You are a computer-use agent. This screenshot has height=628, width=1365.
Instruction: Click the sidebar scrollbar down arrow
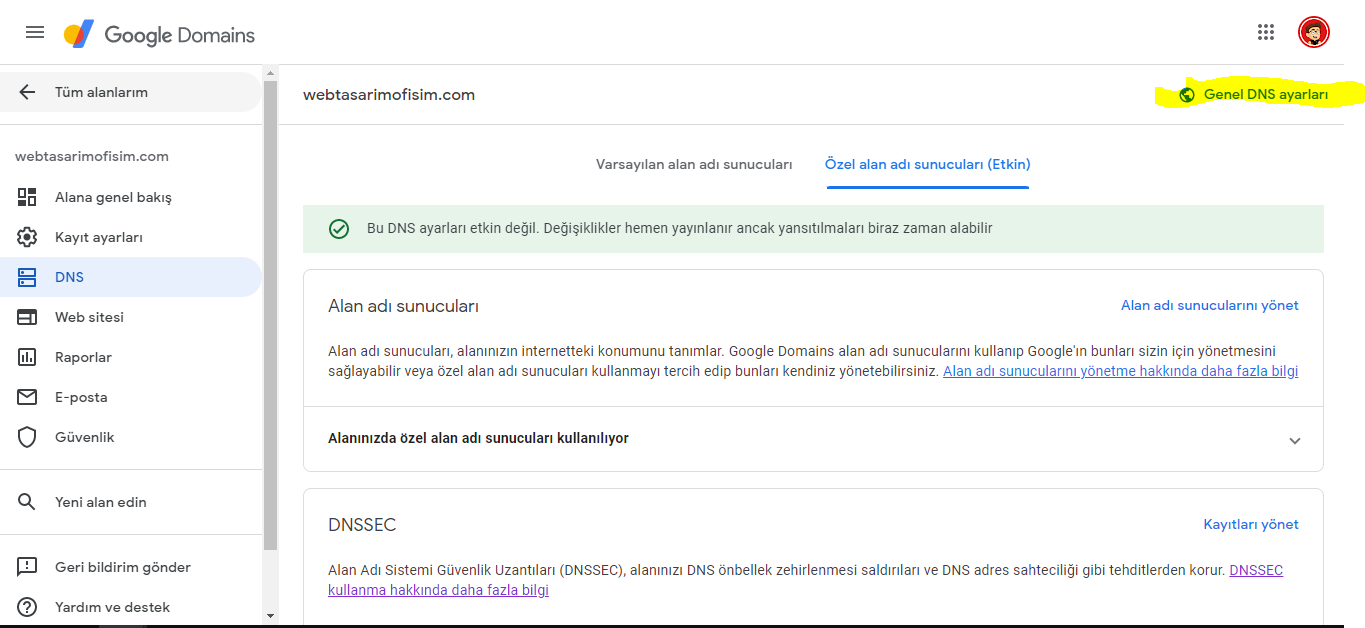[270, 616]
